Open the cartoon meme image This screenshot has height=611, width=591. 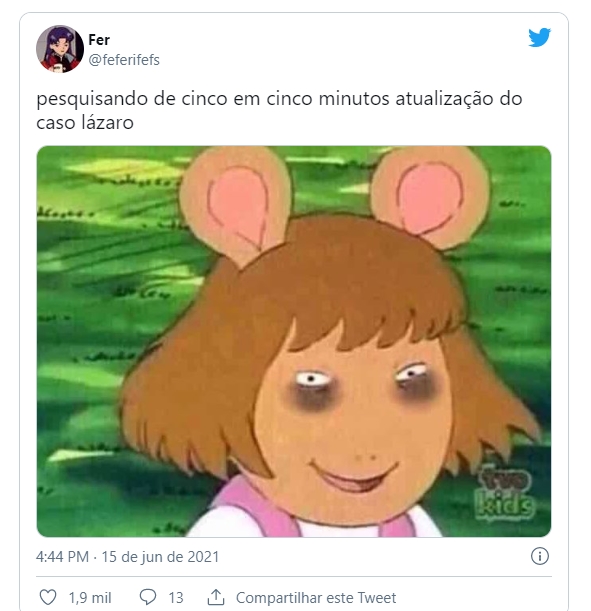click(x=294, y=341)
